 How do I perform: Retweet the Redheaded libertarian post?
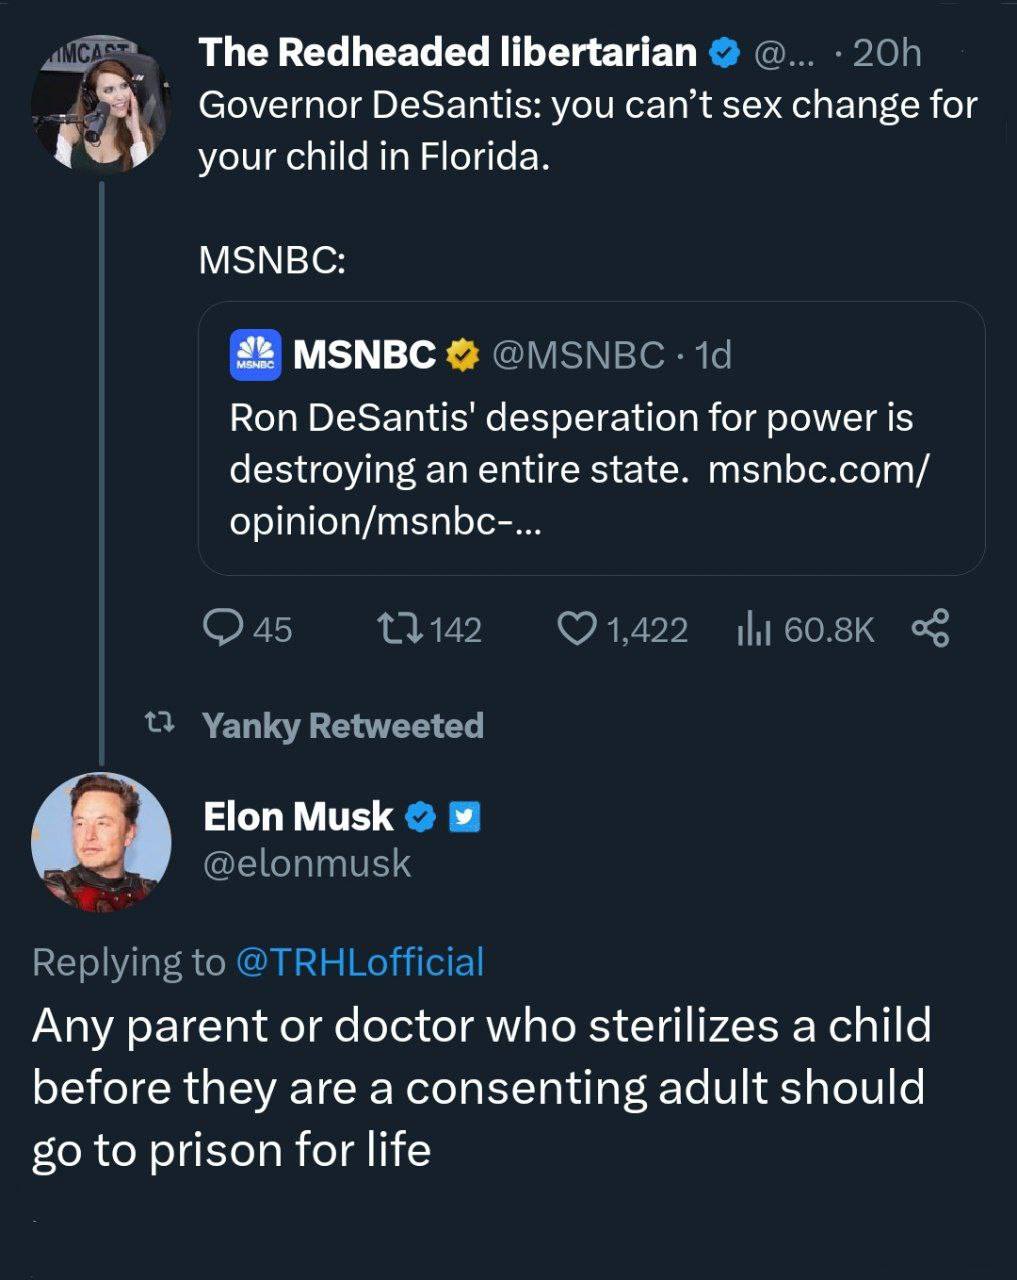click(400, 628)
